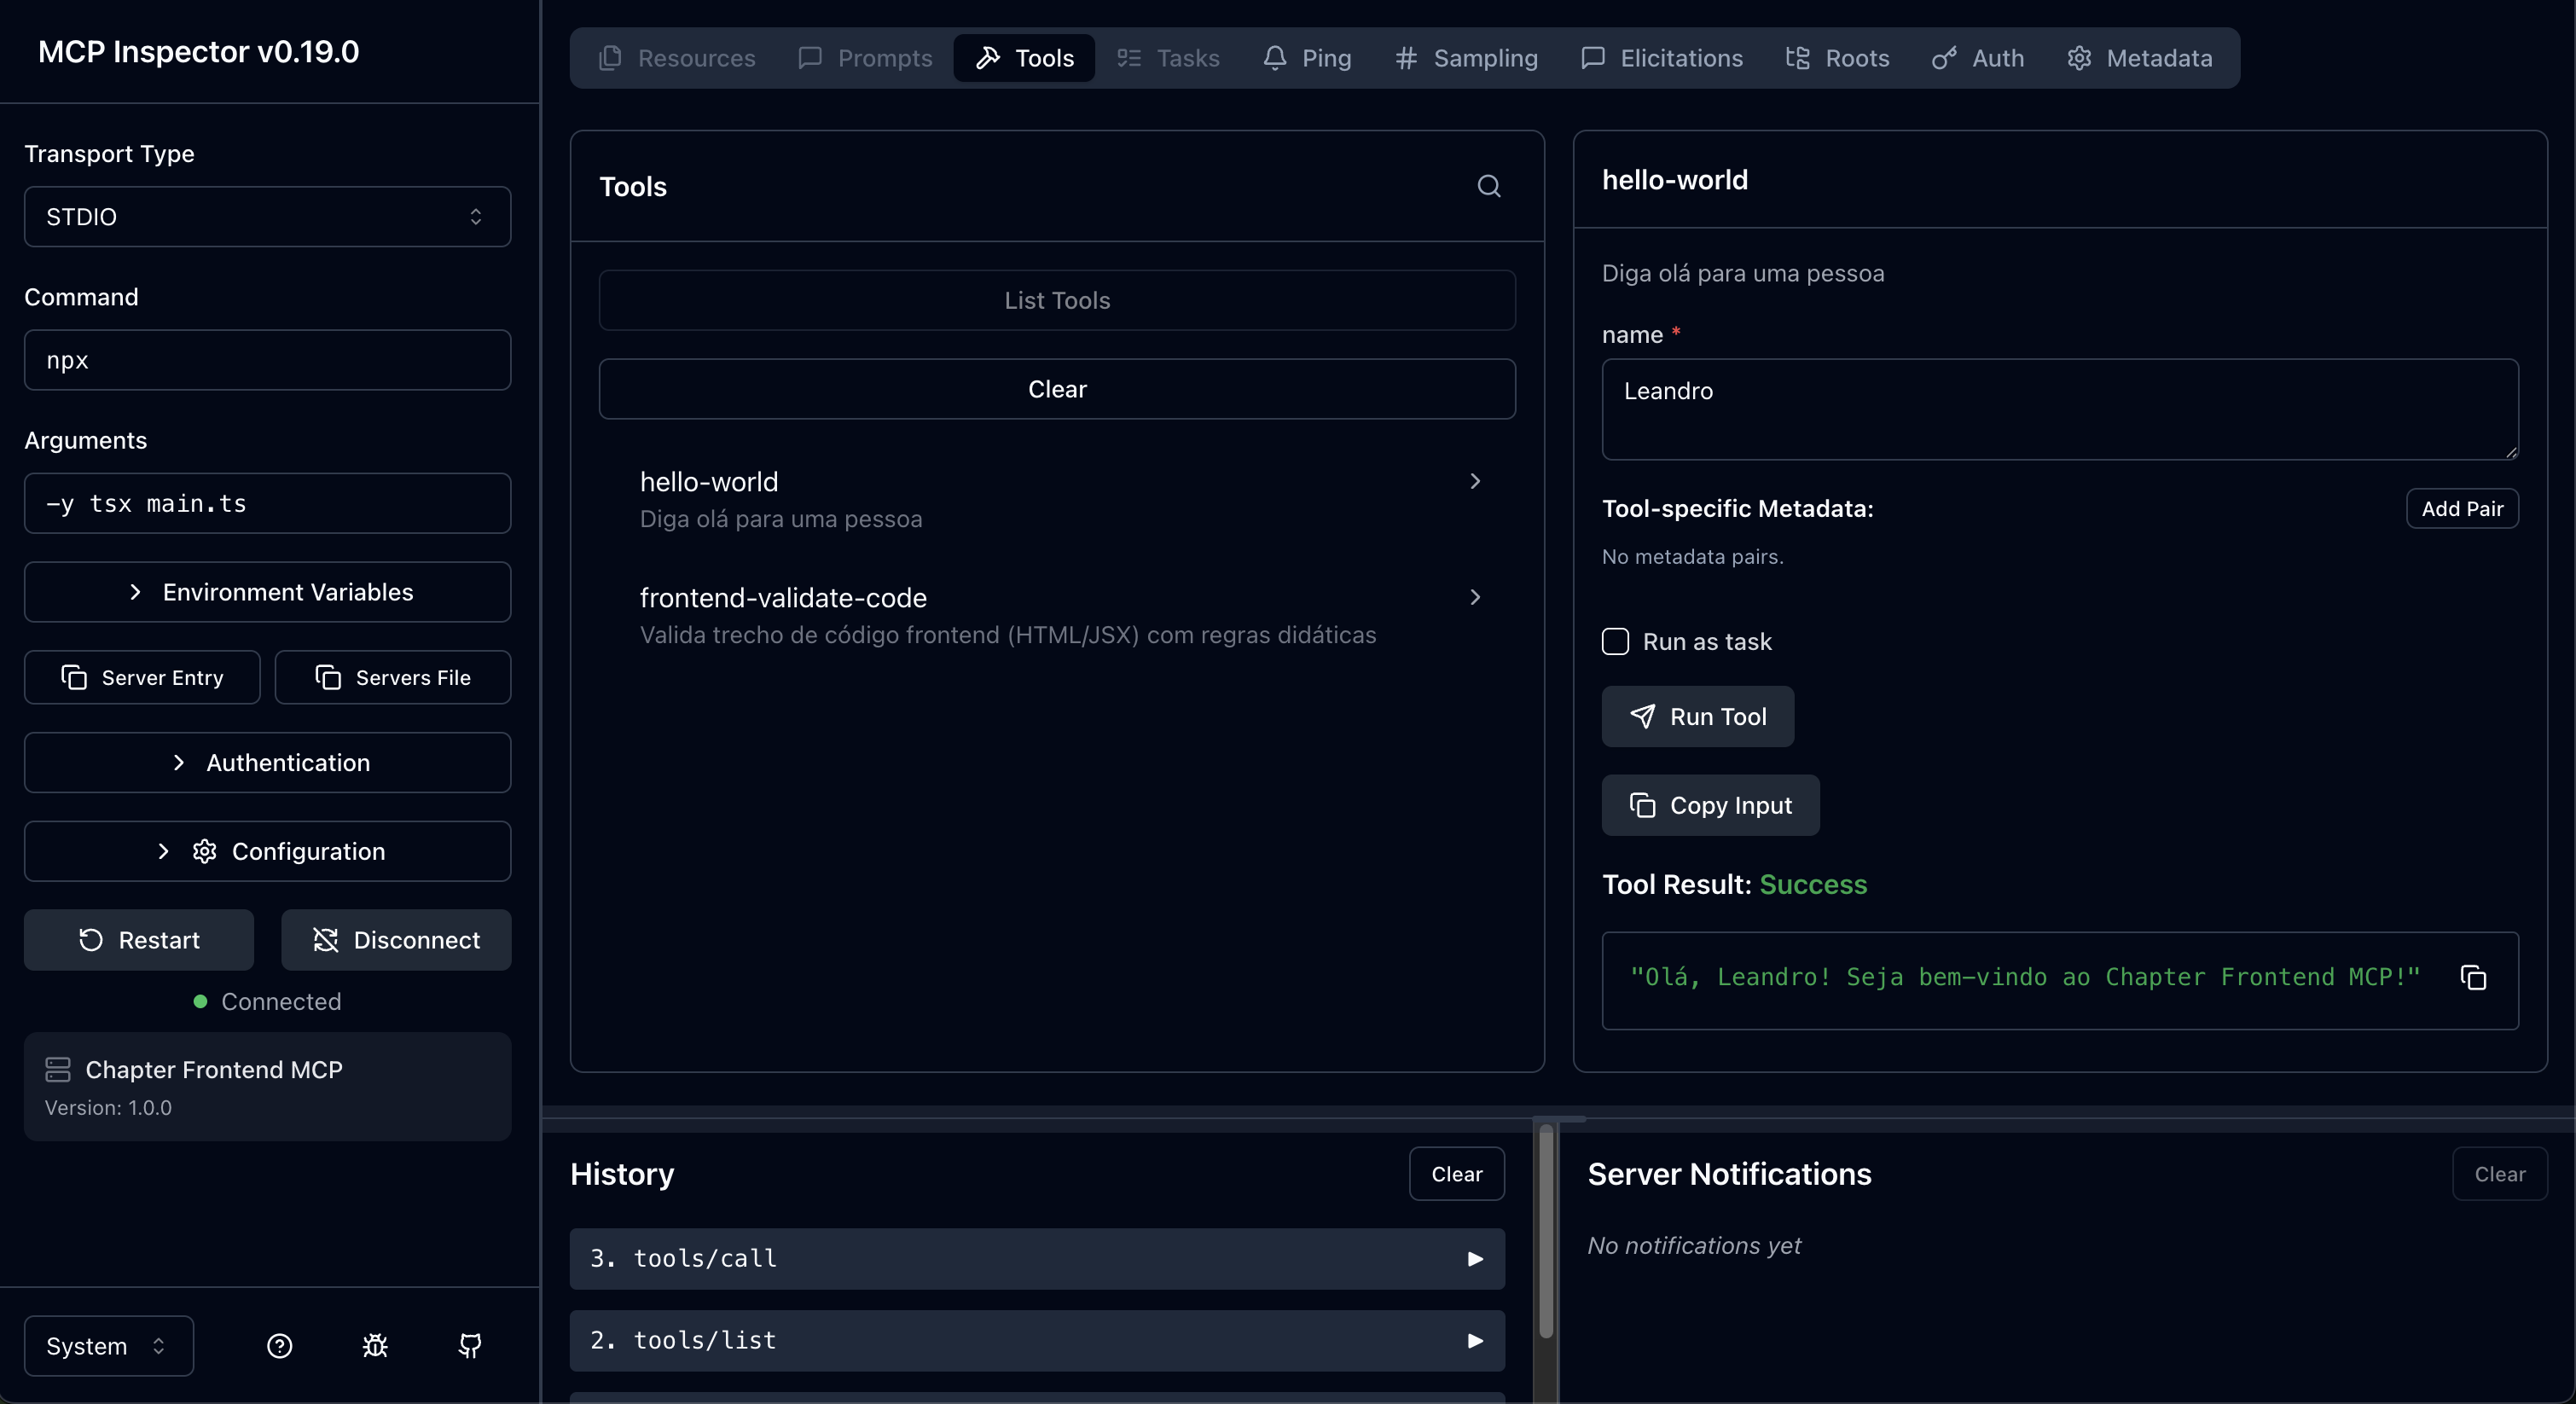Viewport: 2576px width, 1404px height.
Task: Click Server Entry copy button
Action: (x=142, y=677)
